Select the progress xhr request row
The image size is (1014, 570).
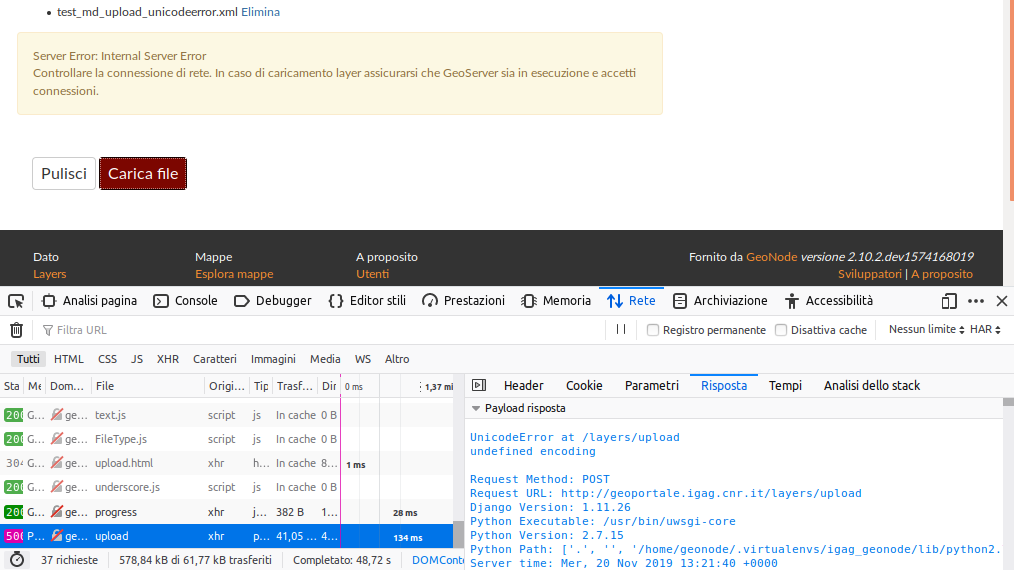pyautogui.click(x=226, y=512)
